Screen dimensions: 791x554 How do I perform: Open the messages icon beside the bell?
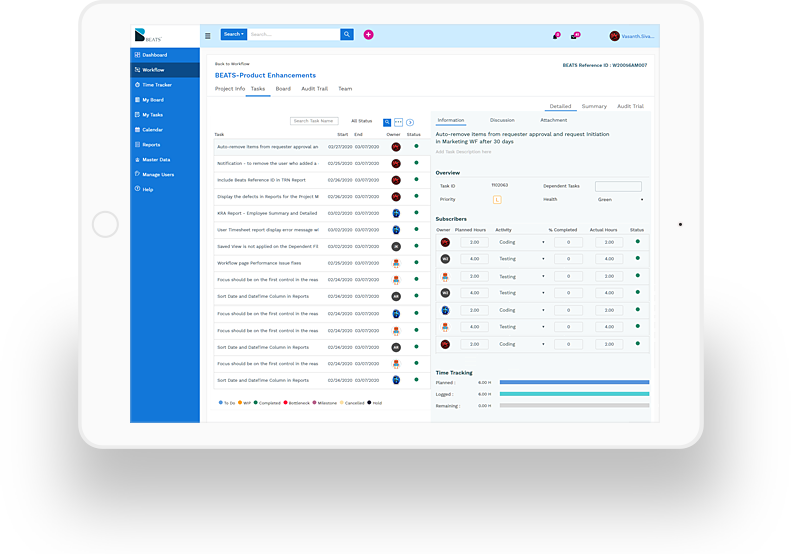tap(575, 36)
